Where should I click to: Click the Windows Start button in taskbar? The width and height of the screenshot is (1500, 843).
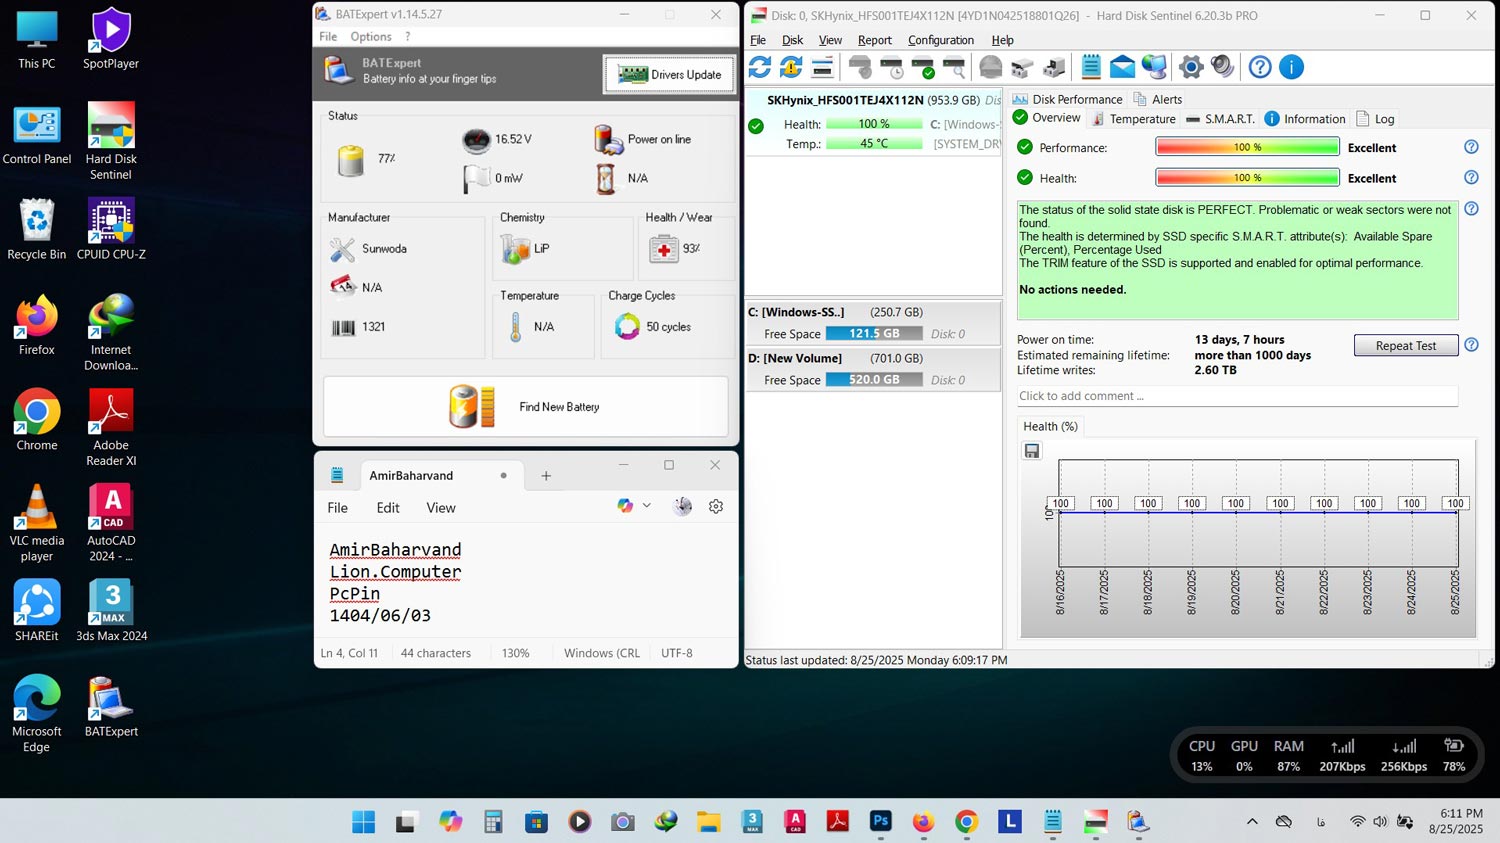click(364, 822)
